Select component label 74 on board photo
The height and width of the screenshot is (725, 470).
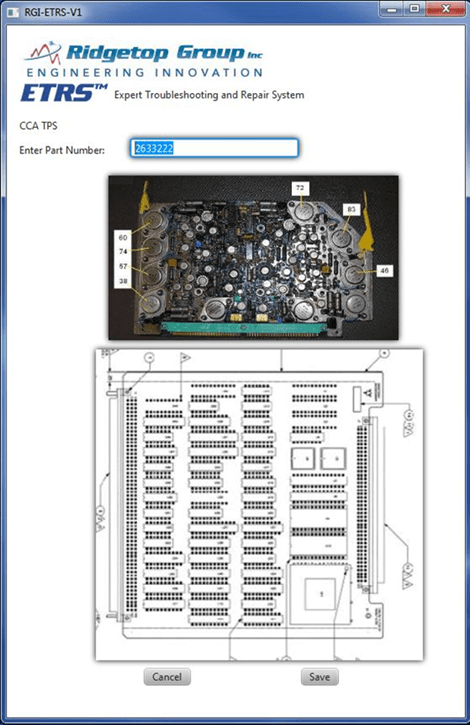123,252
